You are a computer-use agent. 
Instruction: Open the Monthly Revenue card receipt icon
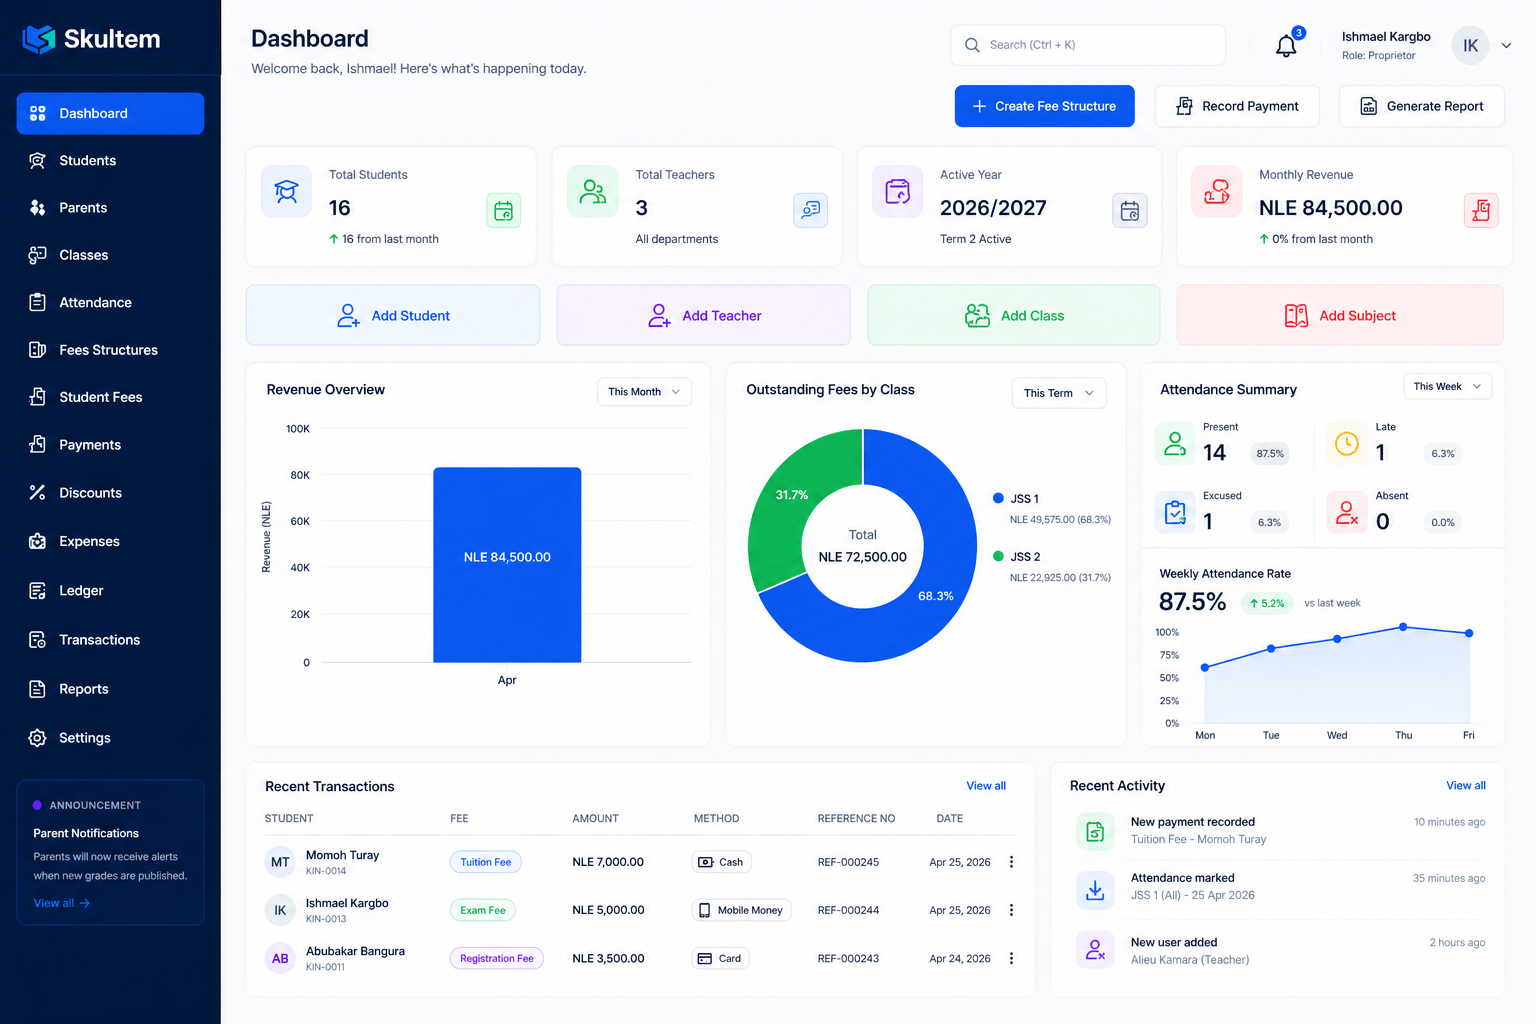1481,211
